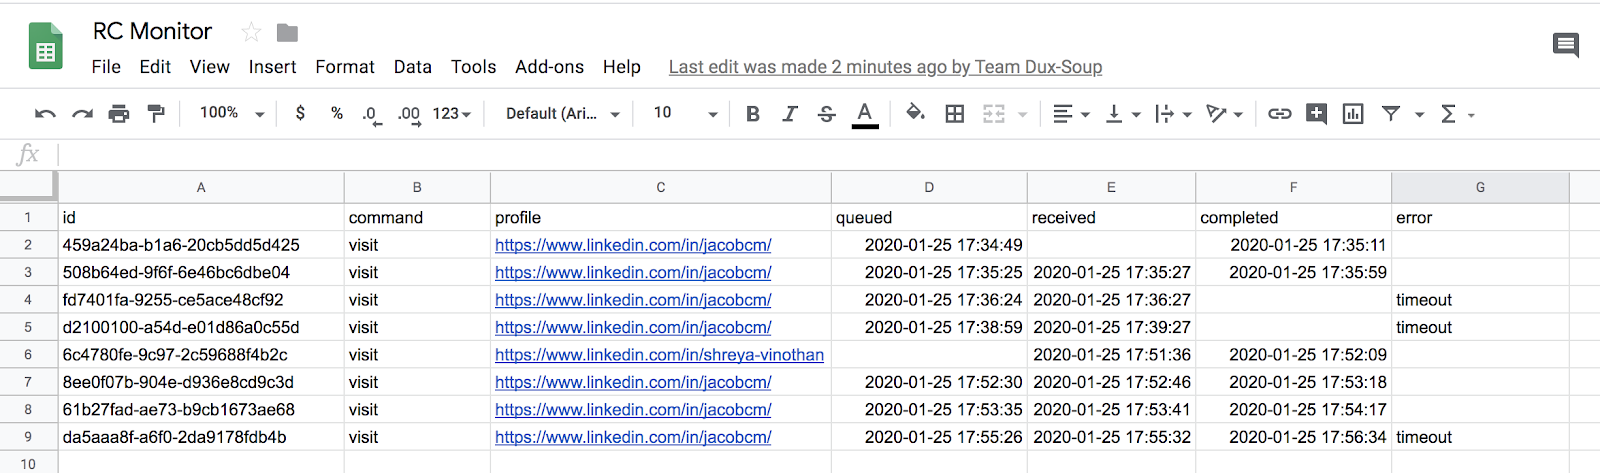Expand the filter views arrow
The width and height of the screenshot is (1600, 473).
click(1419, 115)
